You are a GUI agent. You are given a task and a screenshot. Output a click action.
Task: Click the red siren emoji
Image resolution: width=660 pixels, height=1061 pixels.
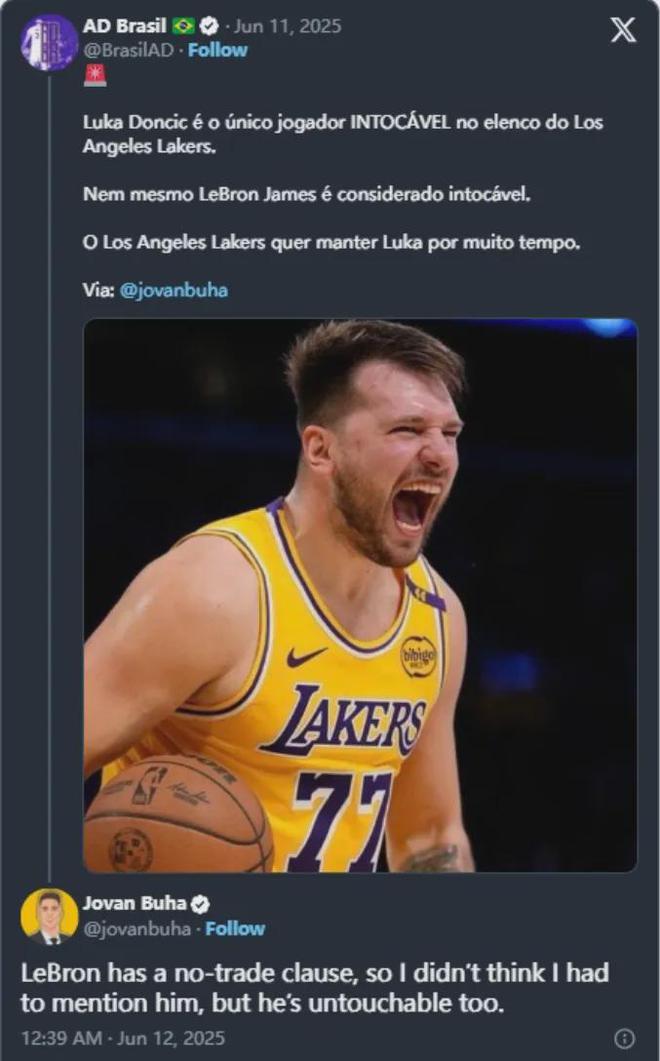[x=94, y=74]
